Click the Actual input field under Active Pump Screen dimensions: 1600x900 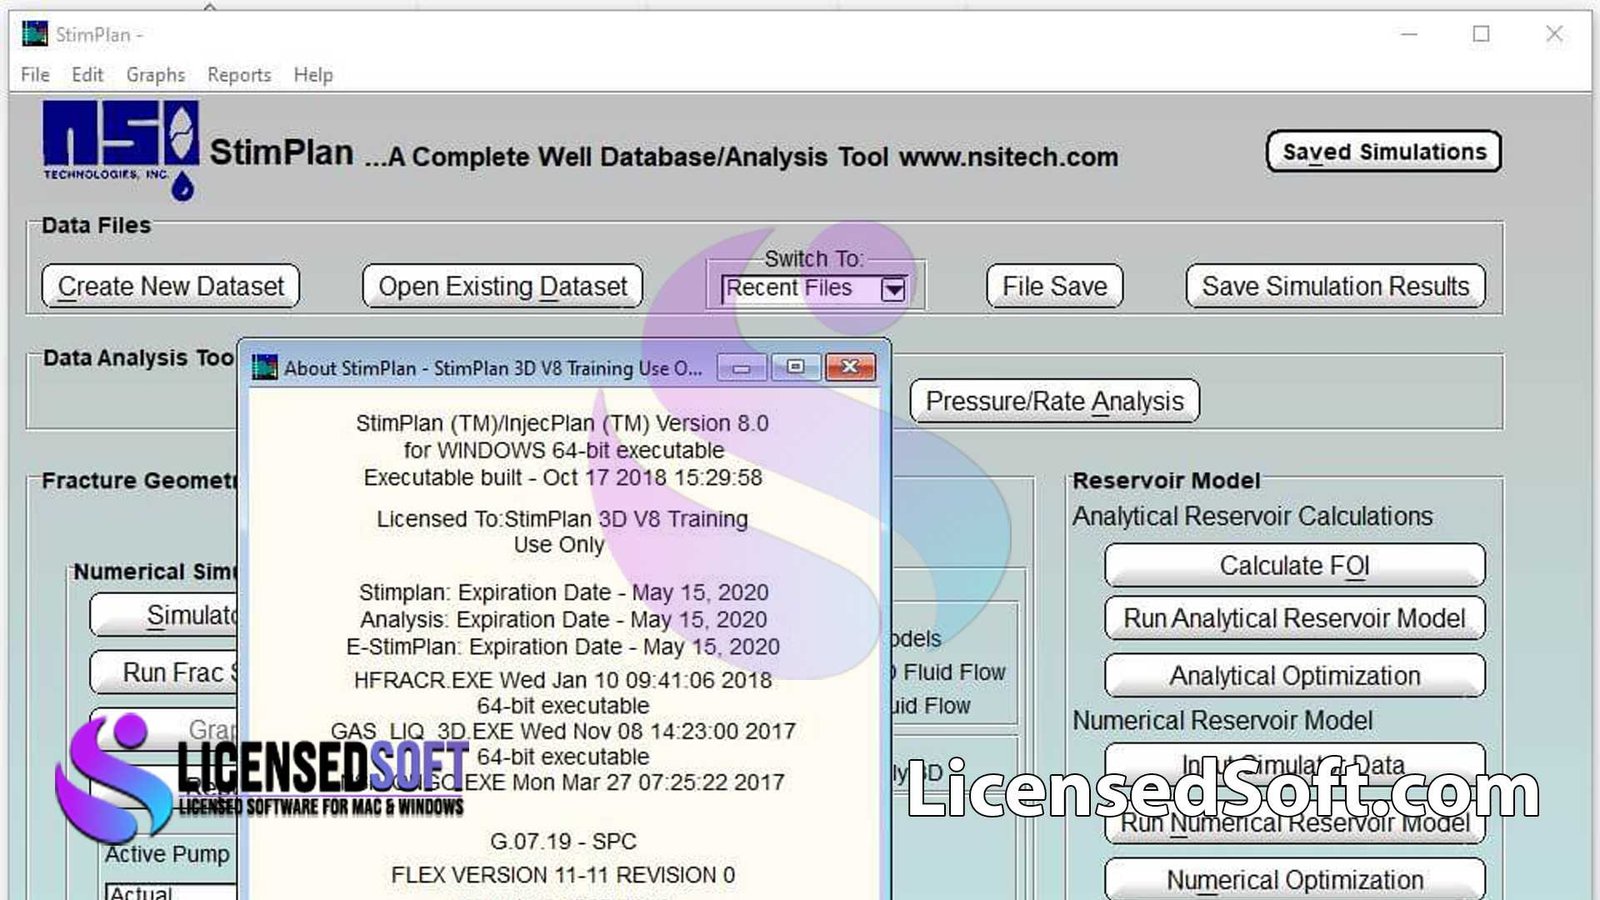pyautogui.click(x=170, y=891)
